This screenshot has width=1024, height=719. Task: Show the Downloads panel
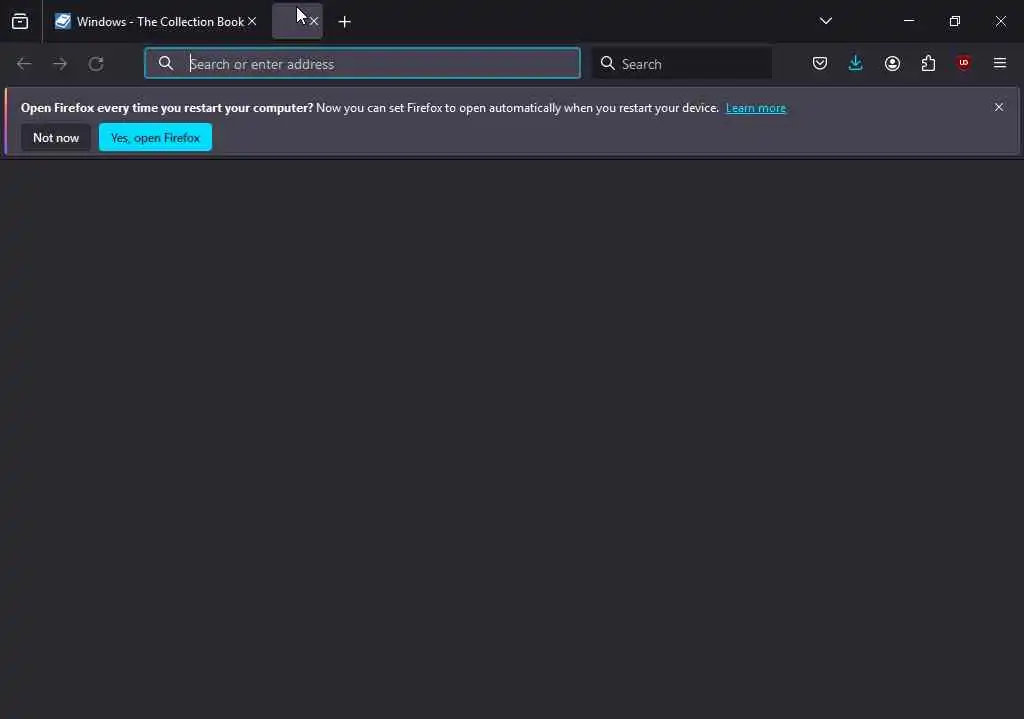coord(856,63)
